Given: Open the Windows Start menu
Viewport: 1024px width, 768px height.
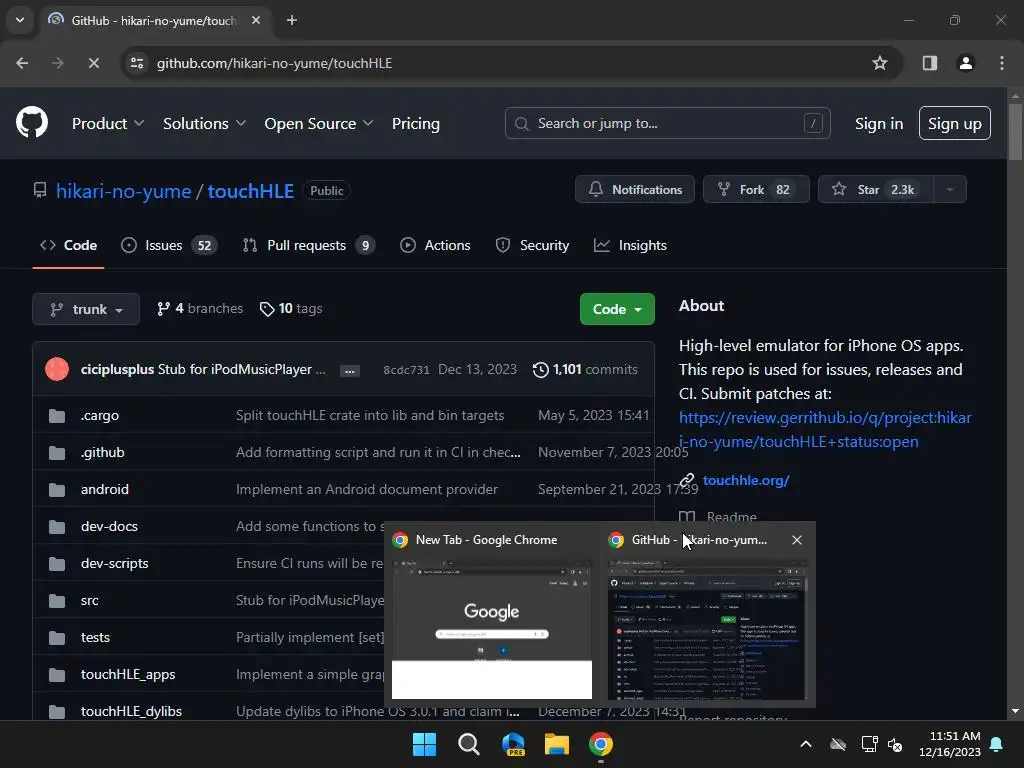Looking at the screenshot, I should click(x=424, y=744).
